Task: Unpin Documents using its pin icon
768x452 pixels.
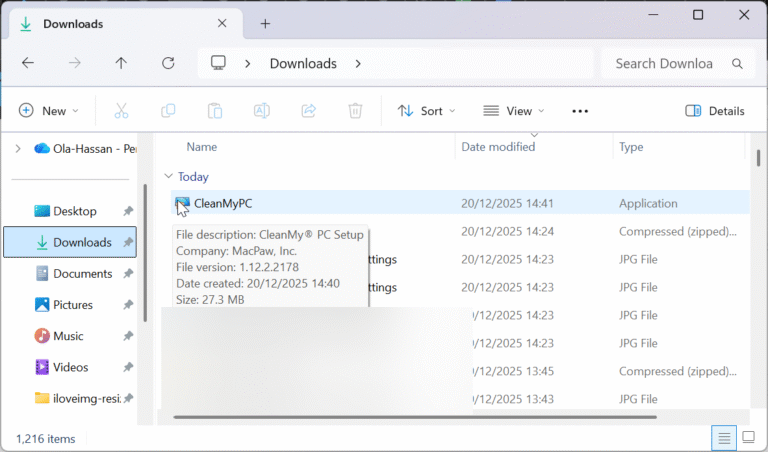Action: (128, 274)
